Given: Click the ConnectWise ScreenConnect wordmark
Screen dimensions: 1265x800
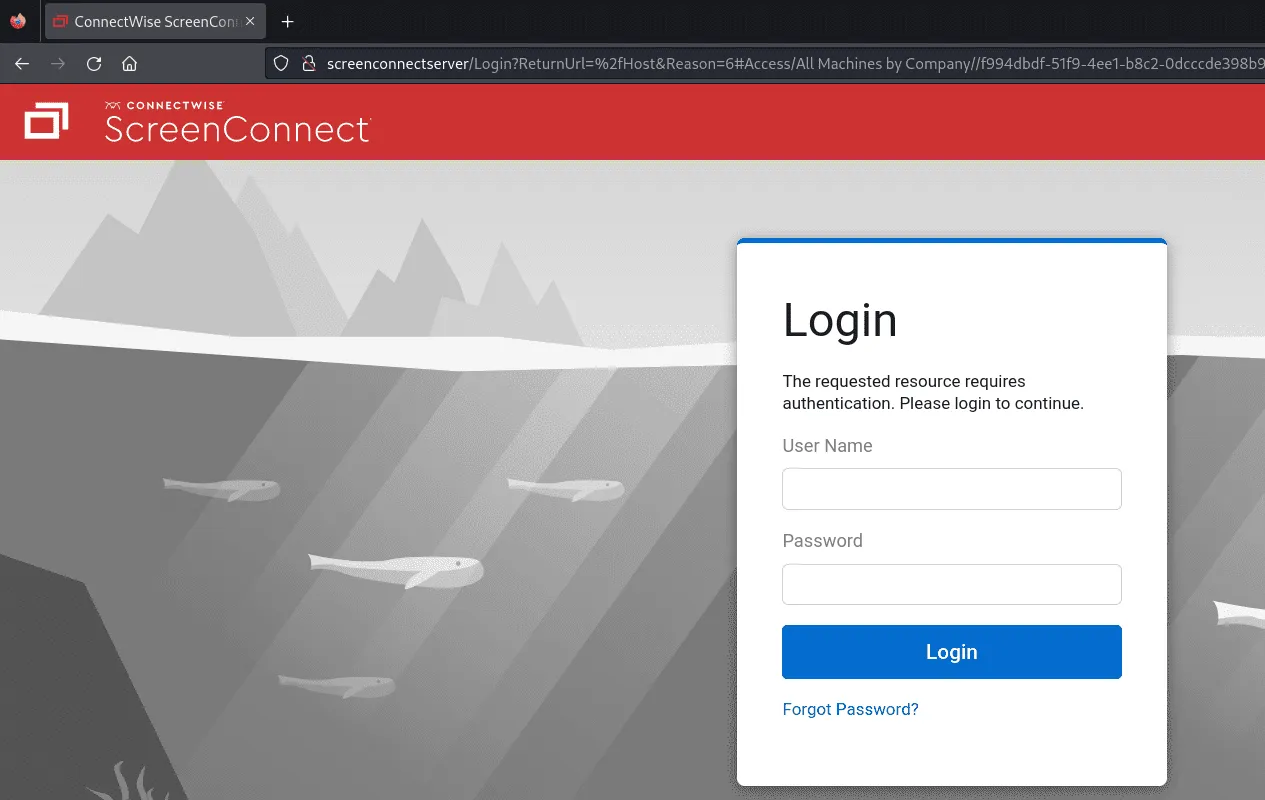Looking at the screenshot, I should point(237,123).
